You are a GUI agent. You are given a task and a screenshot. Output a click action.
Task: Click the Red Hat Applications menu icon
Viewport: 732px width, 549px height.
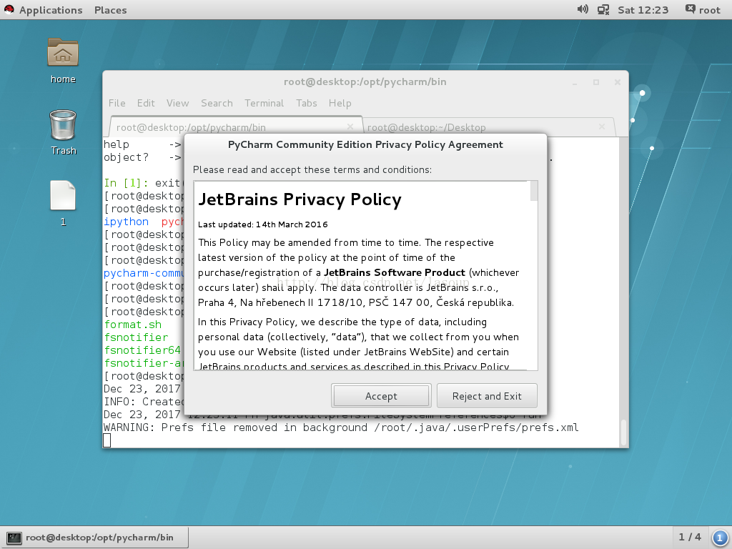click(9, 9)
